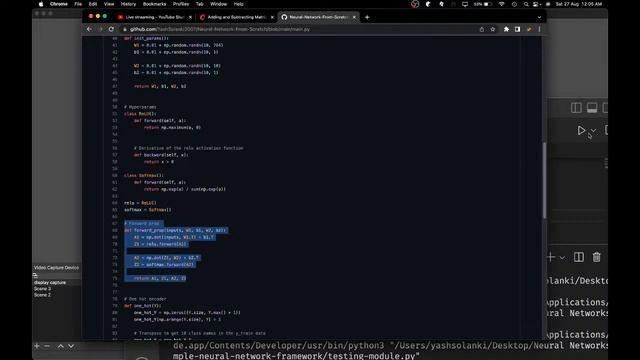Image resolution: width=640 pixels, height=360 pixels.
Task: Reload the GitHub page
Action: [111, 29]
